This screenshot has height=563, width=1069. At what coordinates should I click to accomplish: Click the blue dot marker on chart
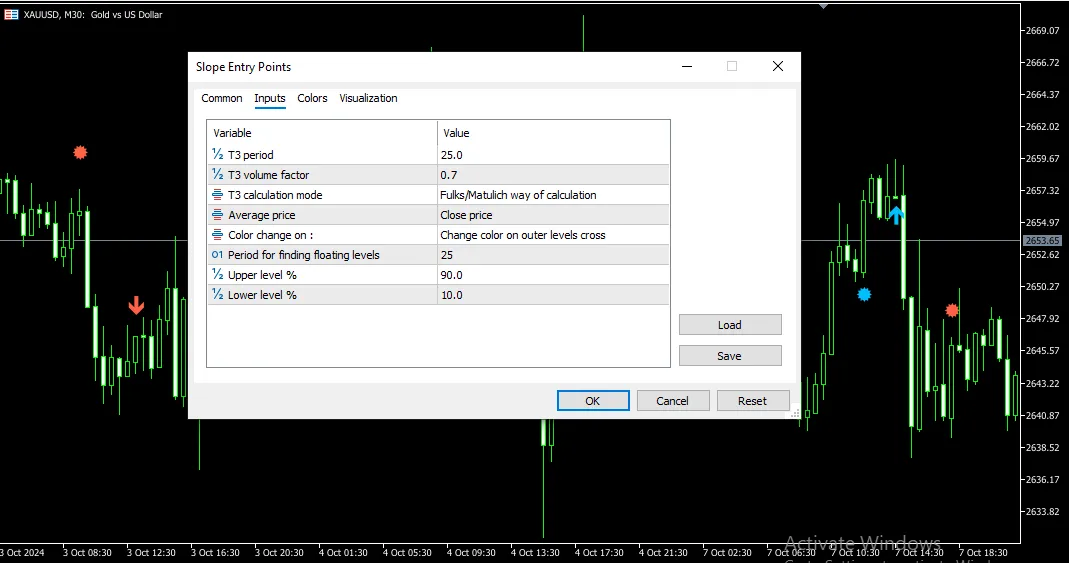[864, 294]
